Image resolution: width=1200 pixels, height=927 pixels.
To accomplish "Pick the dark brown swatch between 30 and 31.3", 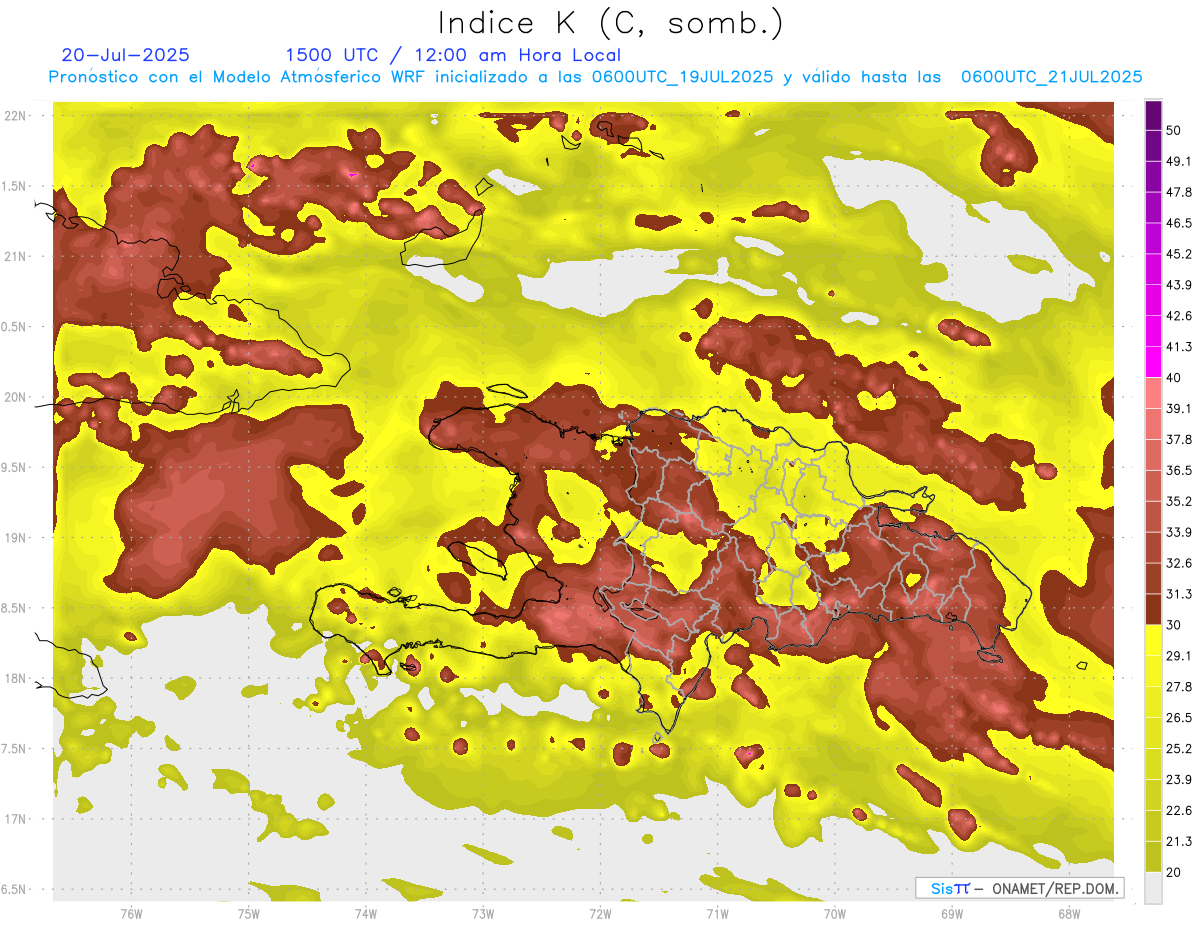I will [x=1153, y=609].
